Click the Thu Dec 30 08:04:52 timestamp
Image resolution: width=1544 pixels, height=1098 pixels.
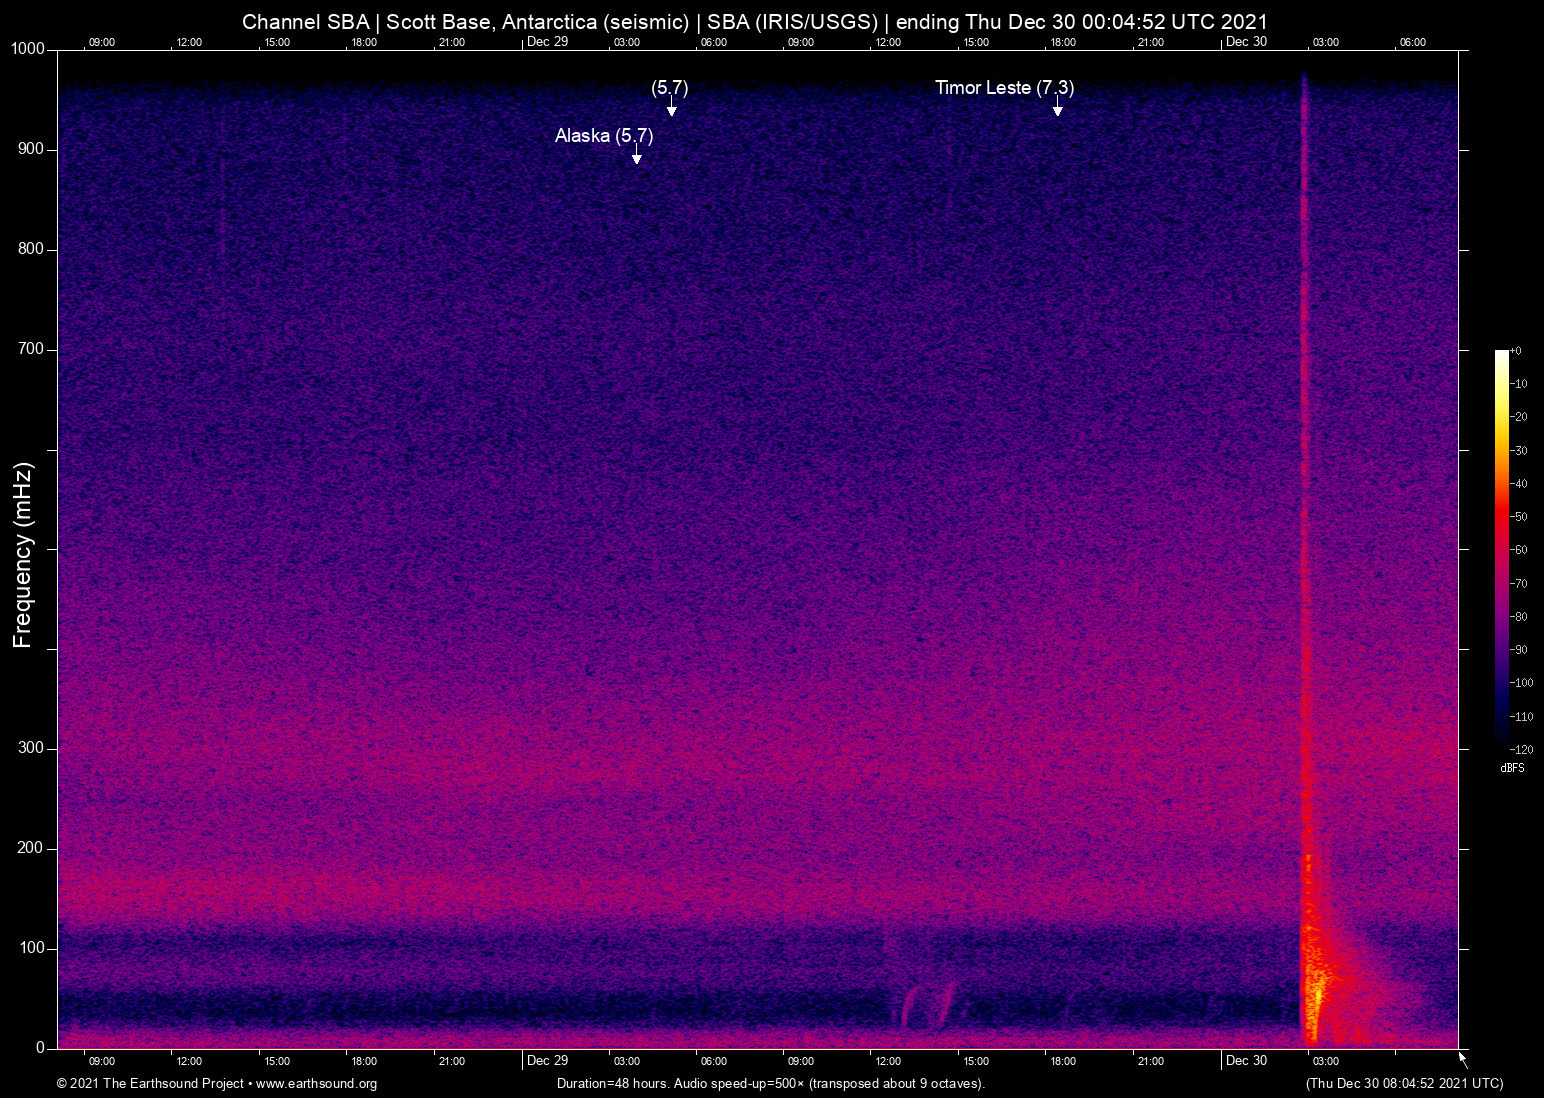click(1403, 1084)
